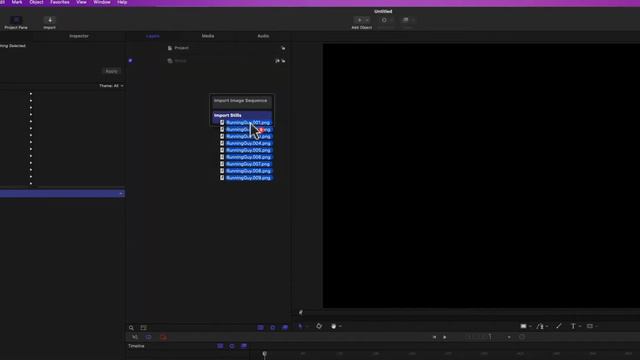Switch to the Media tab

click(208, 36)
